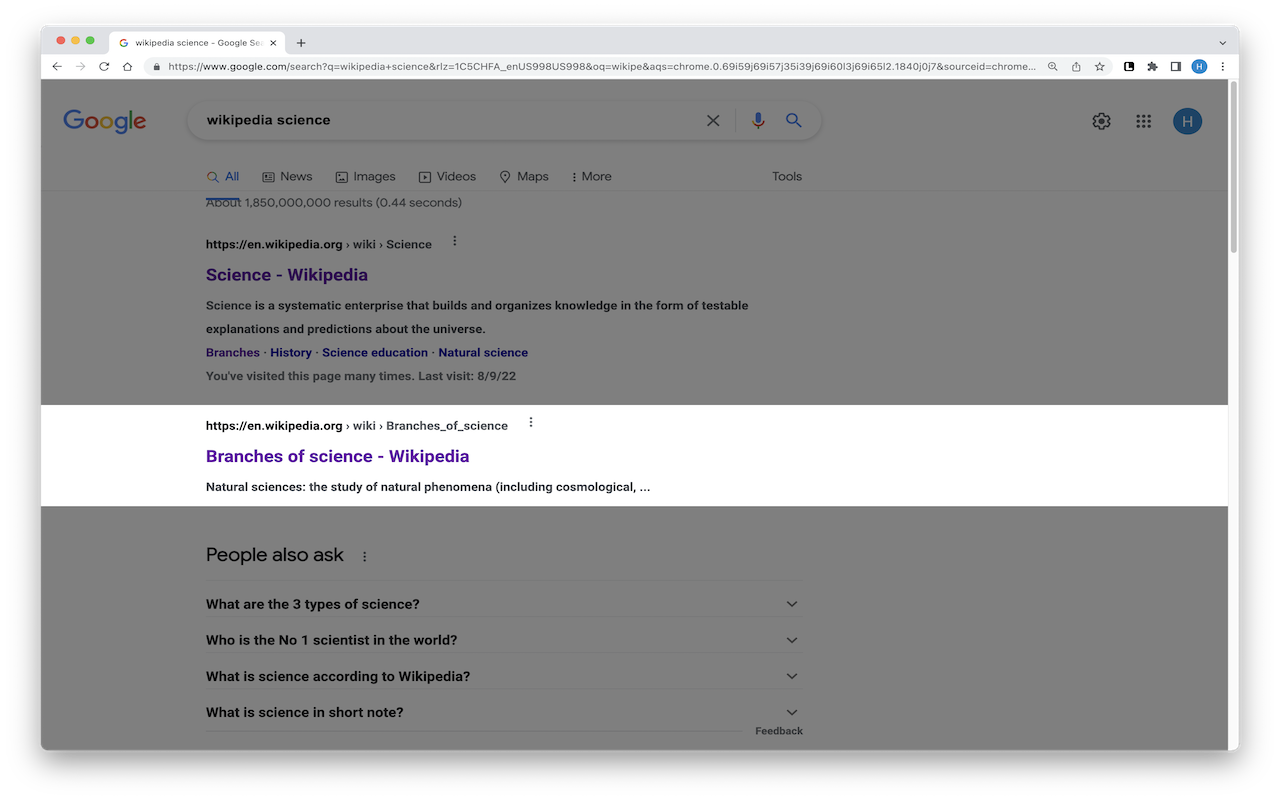The image size is (1280, 800).
Task: Select the user profile avatar H
Action: click(x=1187, y=120)
